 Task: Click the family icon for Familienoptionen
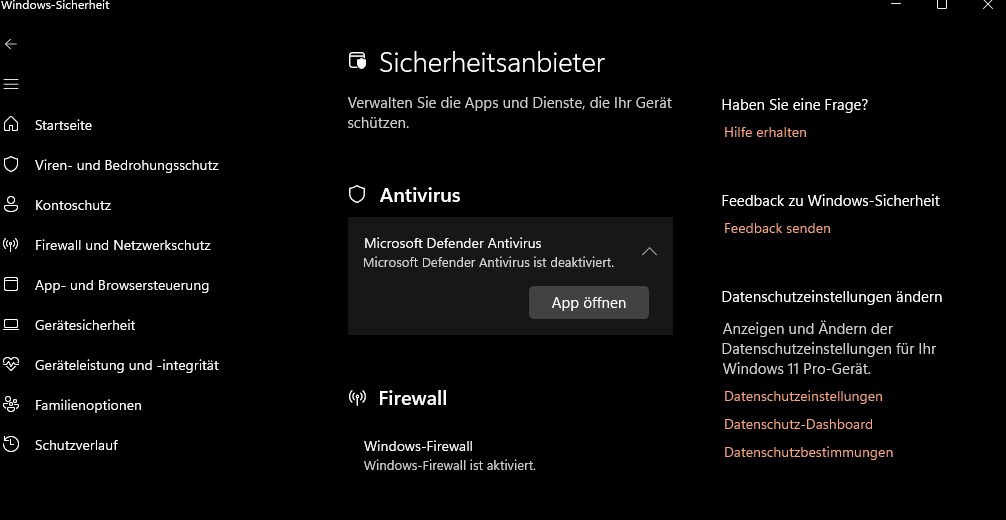tap(11, 404)
